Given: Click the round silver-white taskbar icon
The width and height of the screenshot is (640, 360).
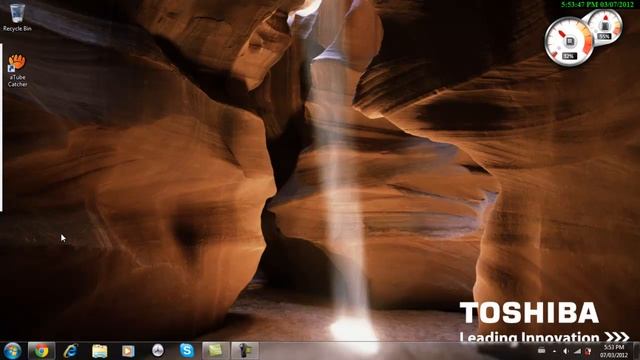Looking at the screenshot, I should tap(158, 351).
